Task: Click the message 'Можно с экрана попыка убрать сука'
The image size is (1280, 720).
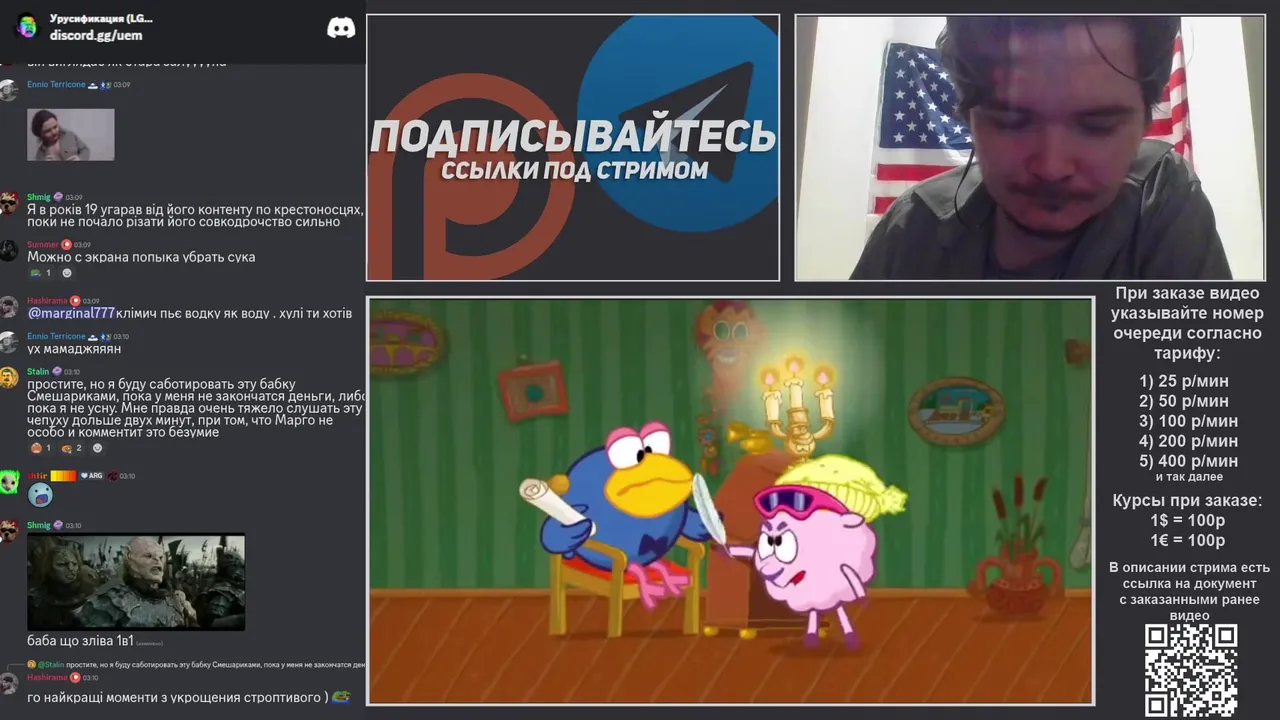Action: coord(141,257)
